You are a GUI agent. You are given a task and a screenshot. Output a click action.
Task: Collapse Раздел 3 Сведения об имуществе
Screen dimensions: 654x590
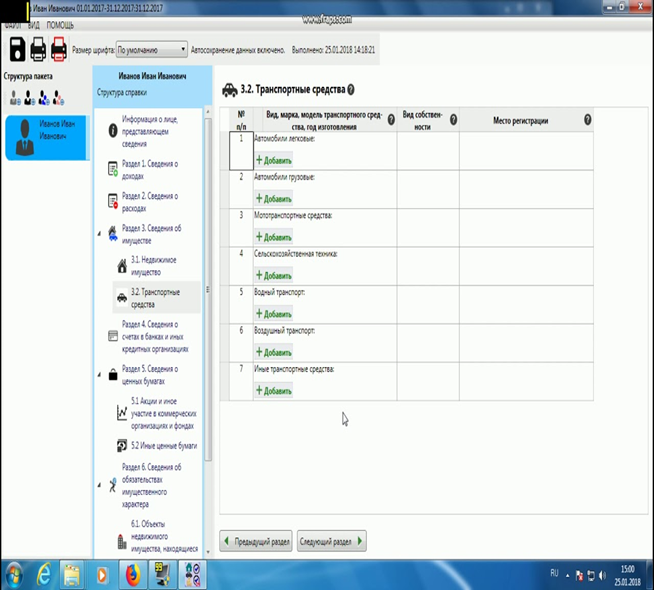point(99,234)
